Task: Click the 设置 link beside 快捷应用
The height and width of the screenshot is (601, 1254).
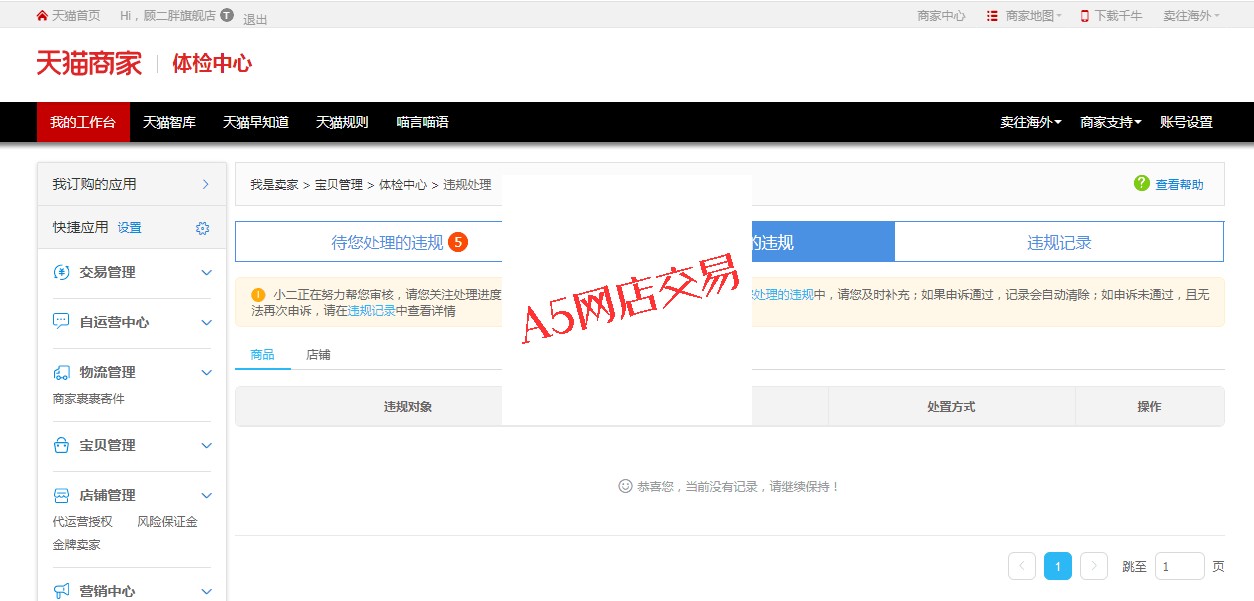Action: 130,228
